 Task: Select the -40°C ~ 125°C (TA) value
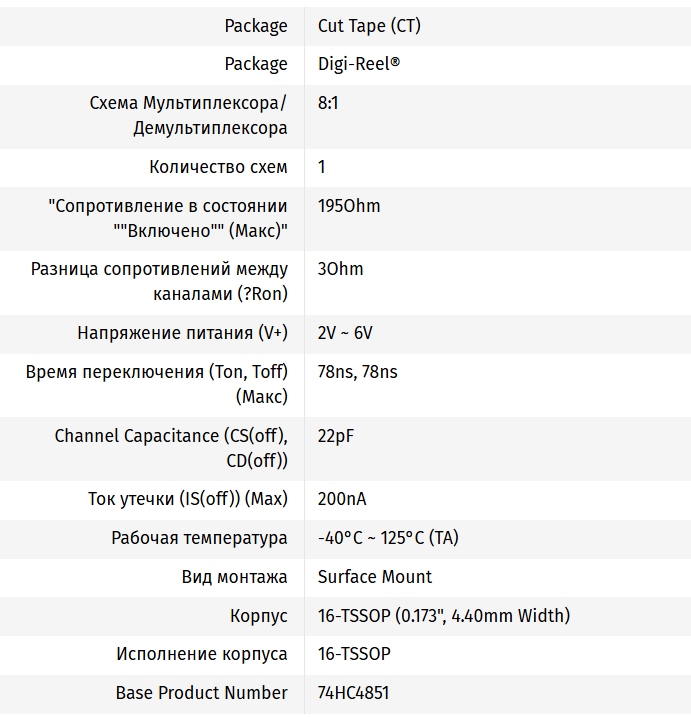click(x=388, y=538)
